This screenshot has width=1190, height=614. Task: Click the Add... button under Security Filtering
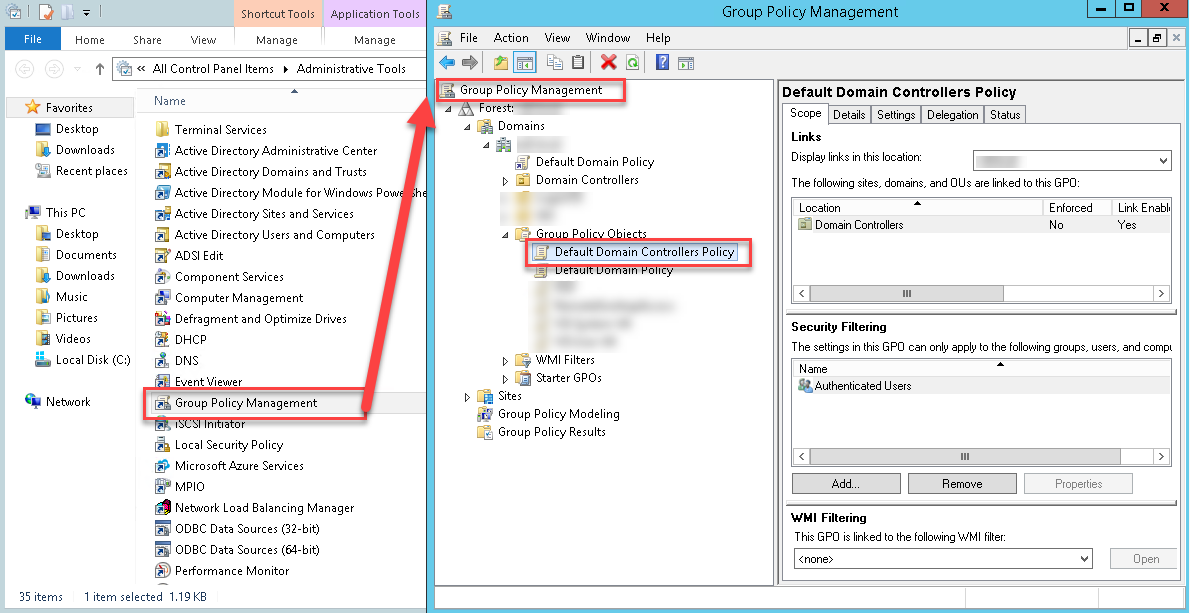click(845, 484)
